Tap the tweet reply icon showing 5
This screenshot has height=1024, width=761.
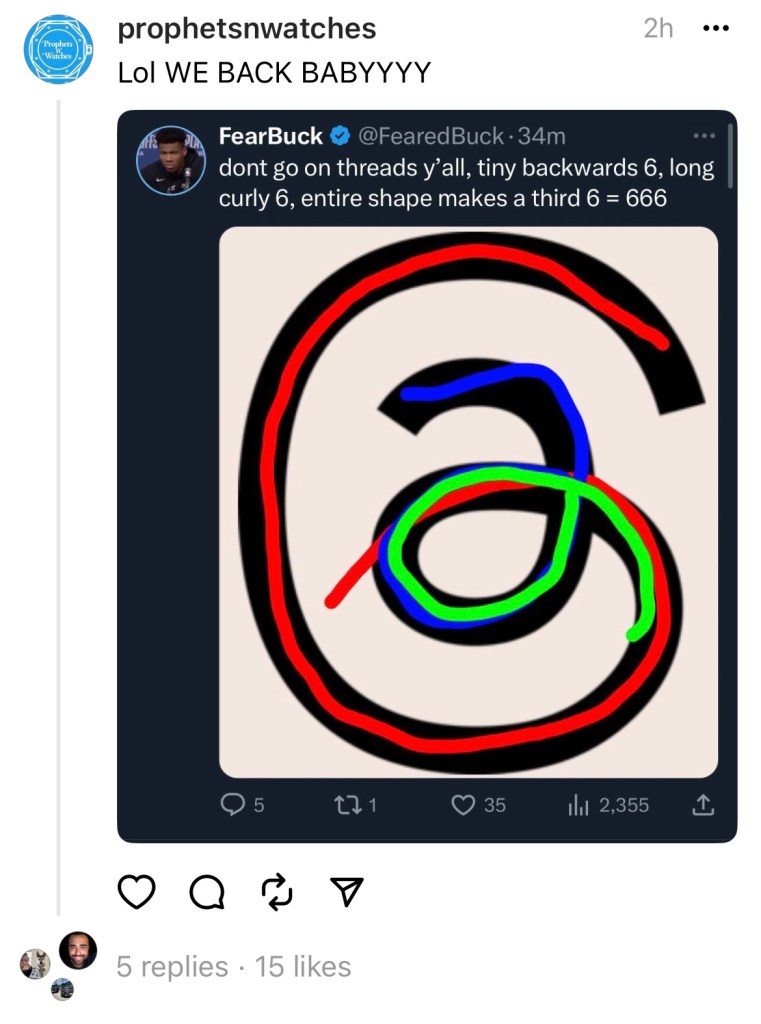click(x=232, y=805)
